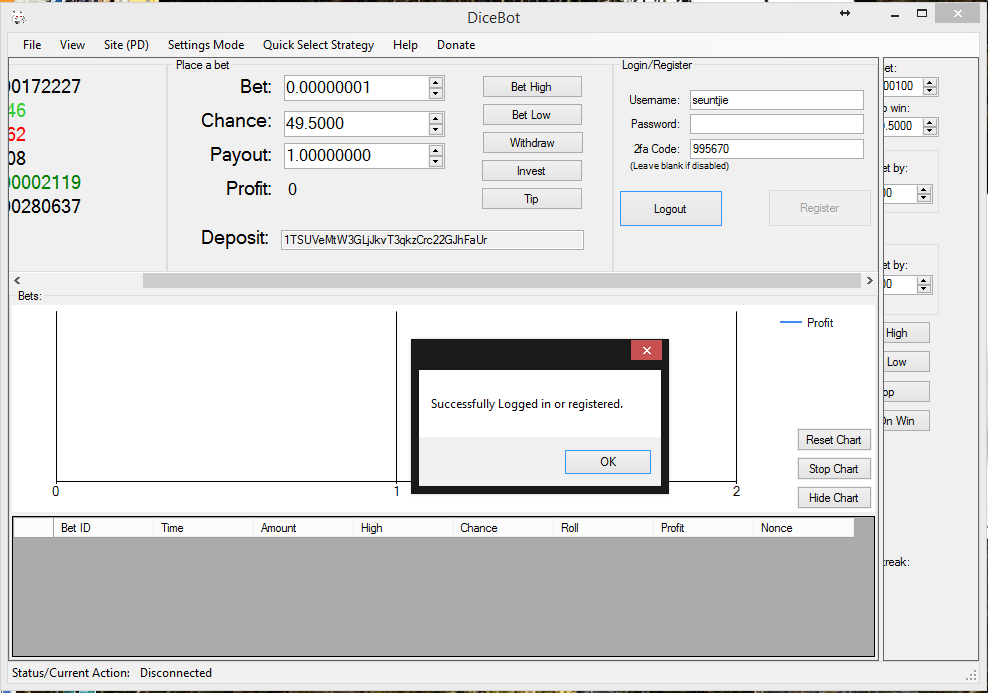The image size is (988, 693).
Task: Click the Amount column header
Action: (x=303, y=528)
